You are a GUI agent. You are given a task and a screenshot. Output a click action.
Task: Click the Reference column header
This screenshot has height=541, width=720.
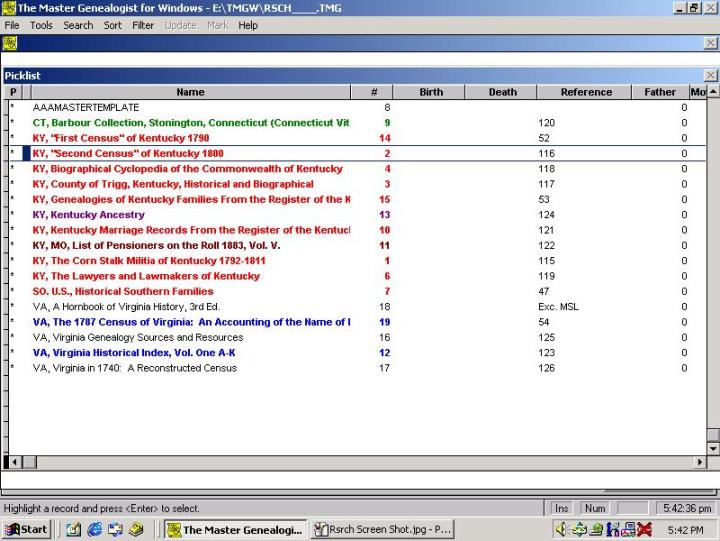point(585,92)
